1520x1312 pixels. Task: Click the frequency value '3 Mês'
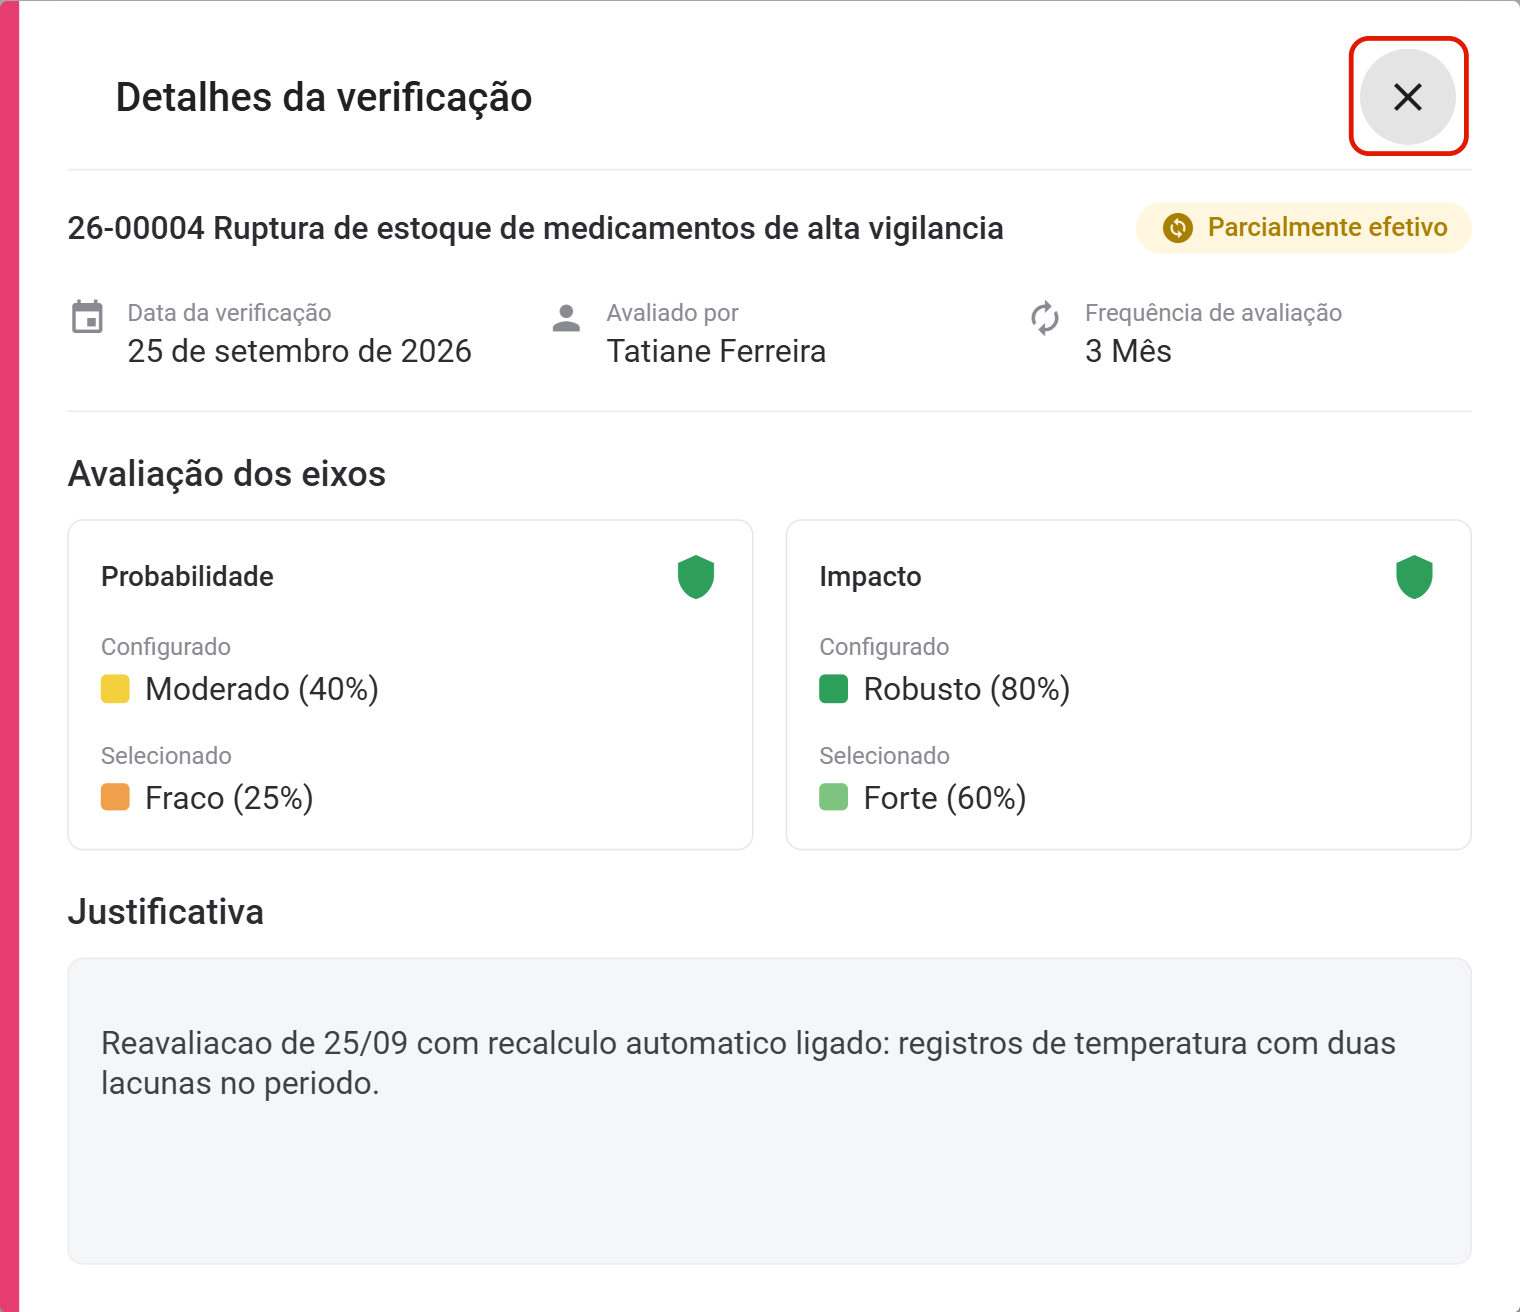tap(1128, 351)
